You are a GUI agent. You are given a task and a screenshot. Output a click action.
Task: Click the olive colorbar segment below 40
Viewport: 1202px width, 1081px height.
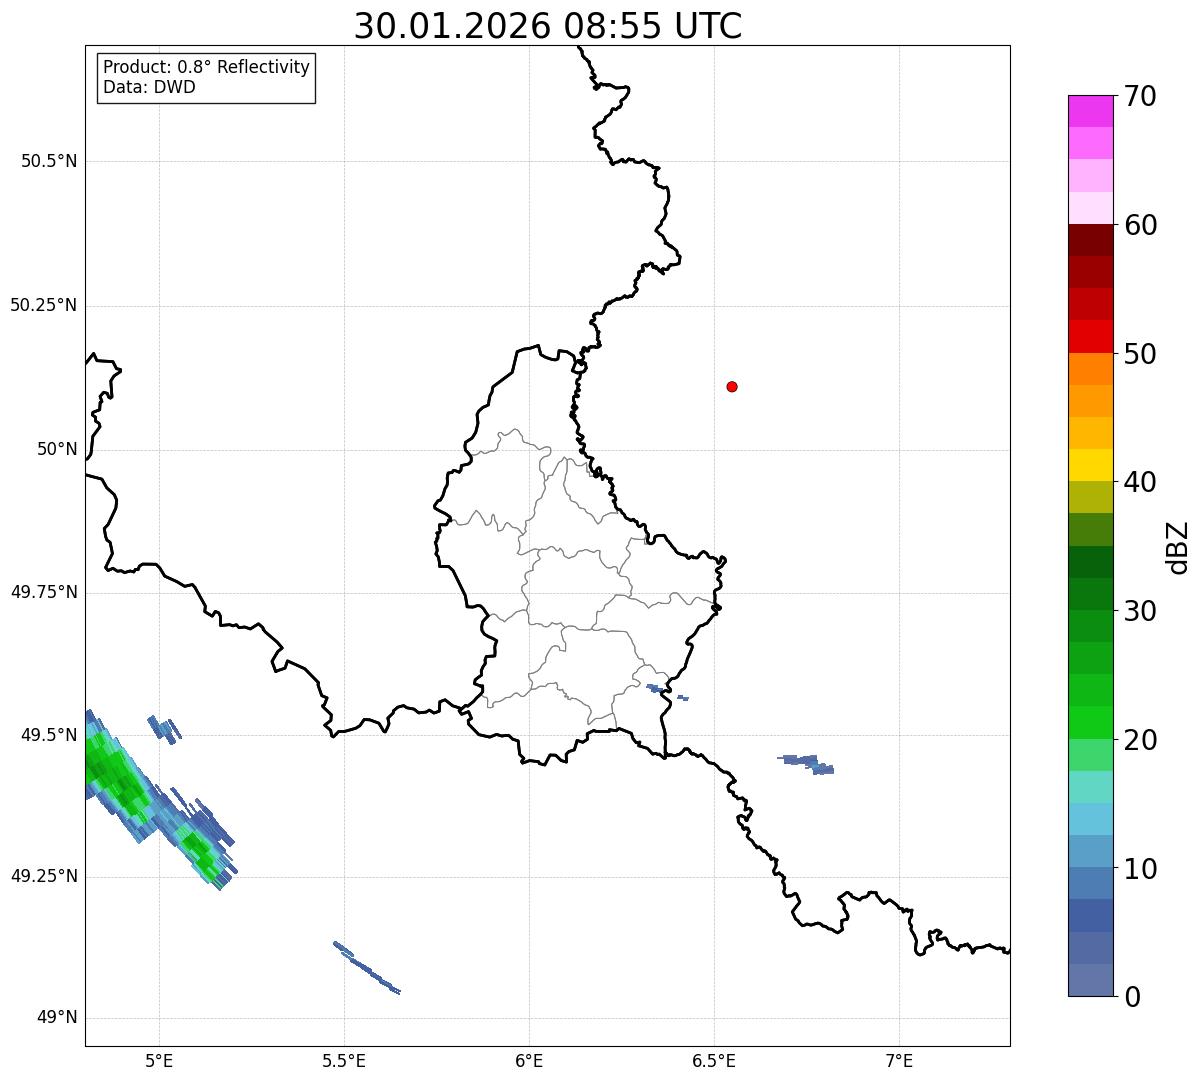[x=1090, y=498]
